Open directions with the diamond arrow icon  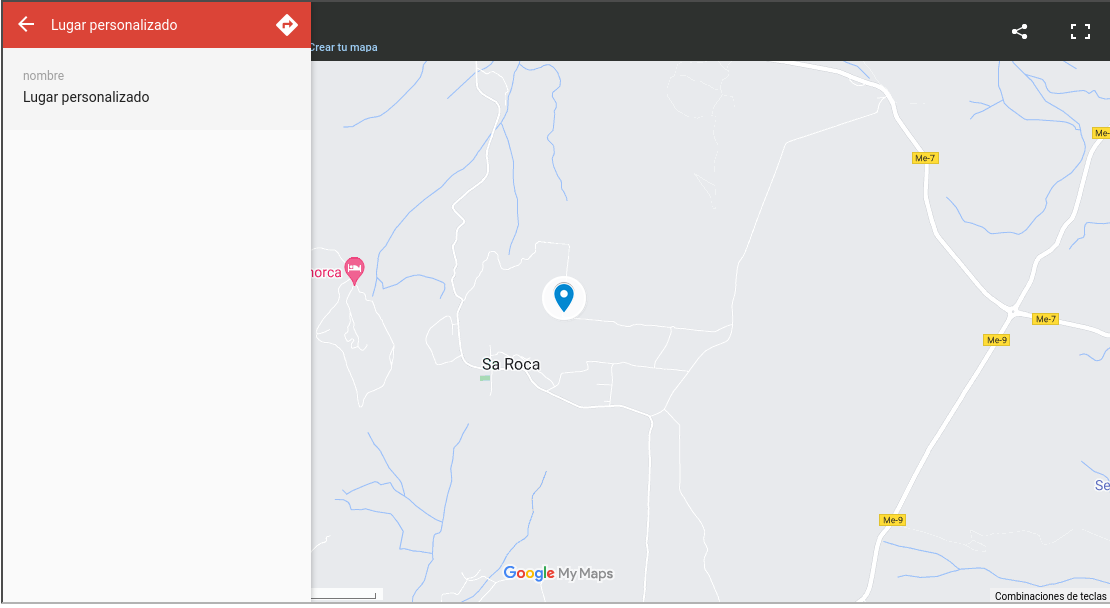point(287,25)
